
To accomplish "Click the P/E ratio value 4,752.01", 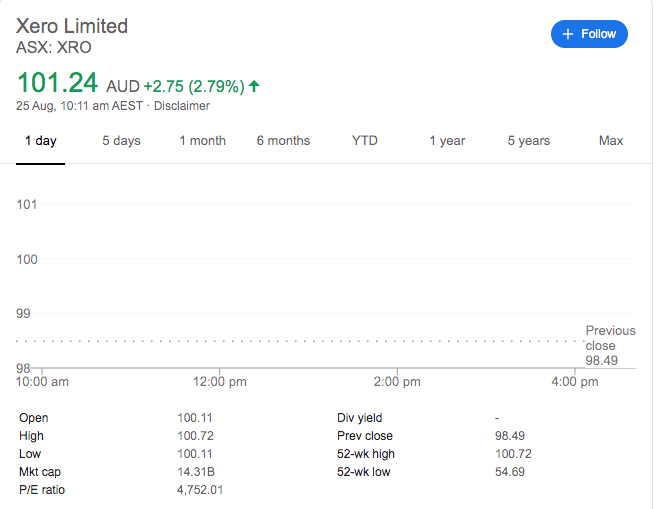I will coord(199,490).
